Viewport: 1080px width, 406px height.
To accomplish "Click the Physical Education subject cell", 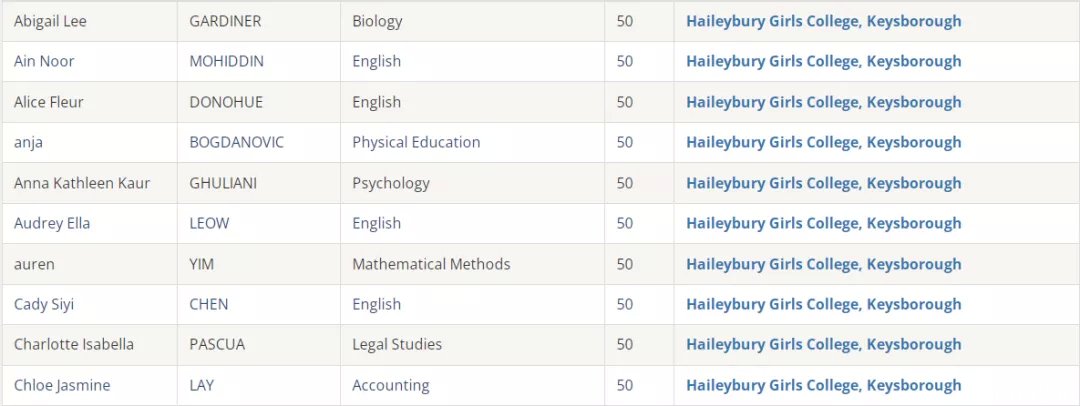I will pyautogui.click(x=472, y=143).
